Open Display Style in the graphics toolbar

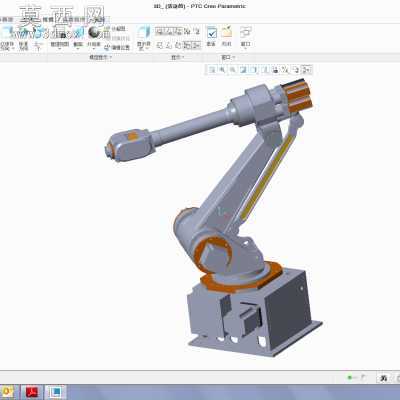[254, 70]
